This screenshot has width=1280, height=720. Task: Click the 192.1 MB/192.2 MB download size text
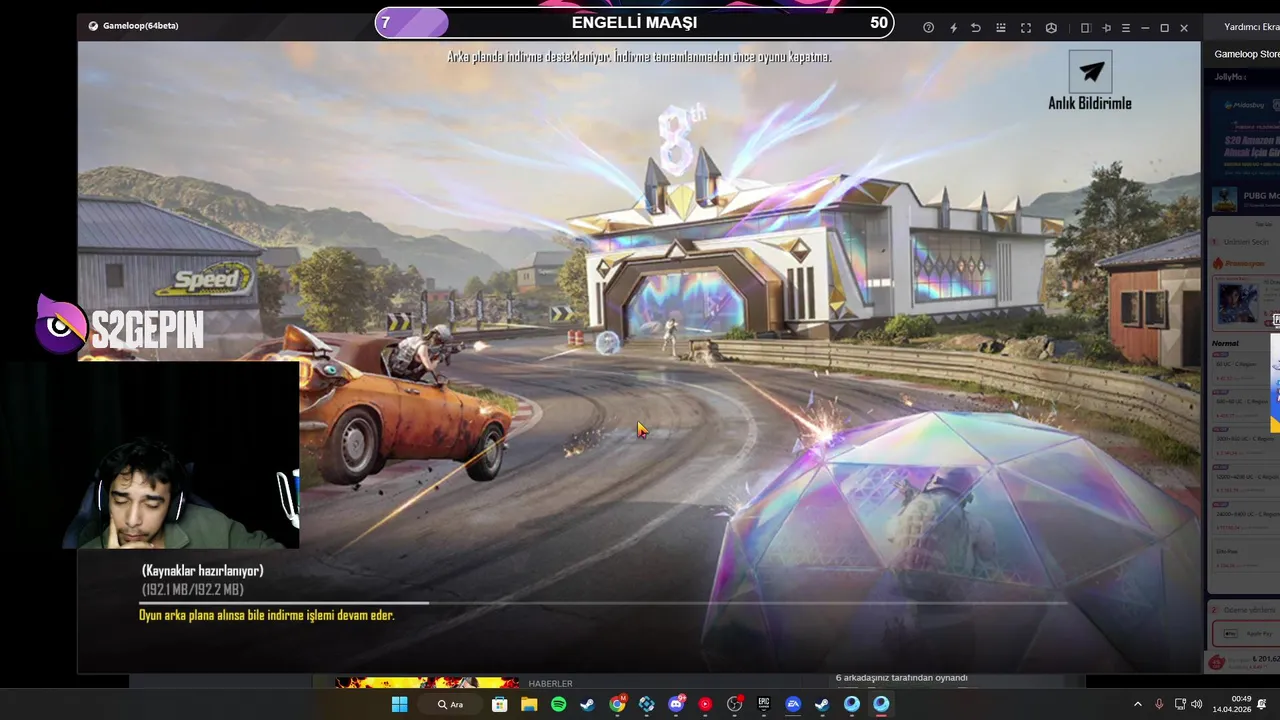193,590
